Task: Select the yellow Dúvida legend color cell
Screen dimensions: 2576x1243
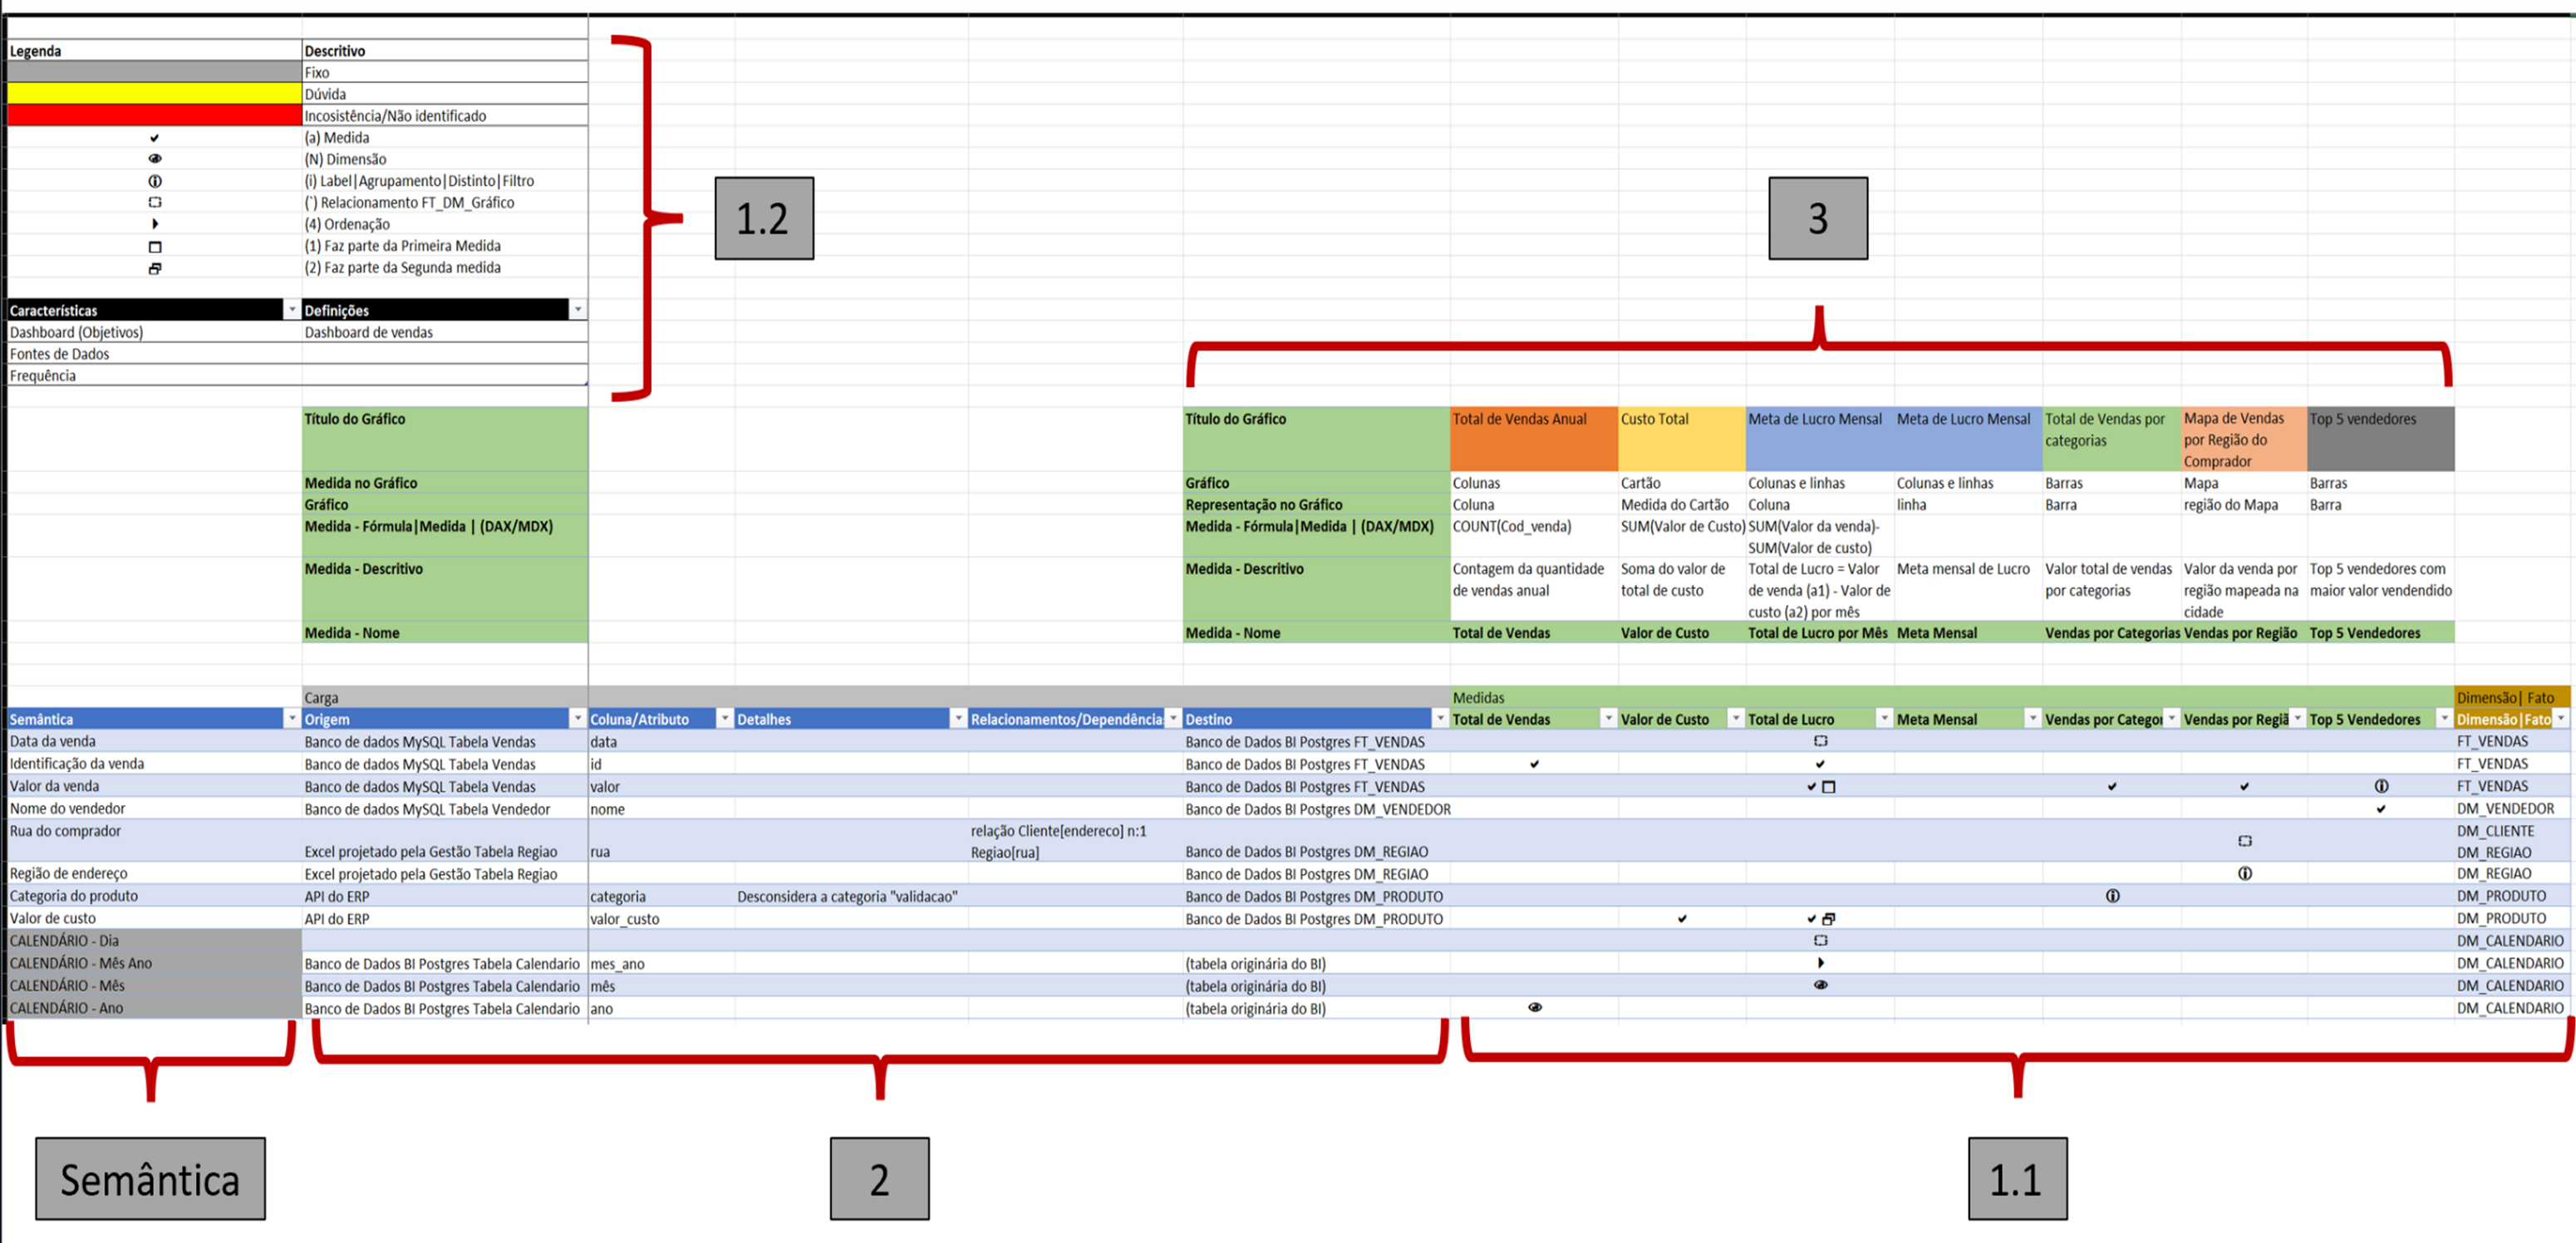Action: tap(154, 94)
